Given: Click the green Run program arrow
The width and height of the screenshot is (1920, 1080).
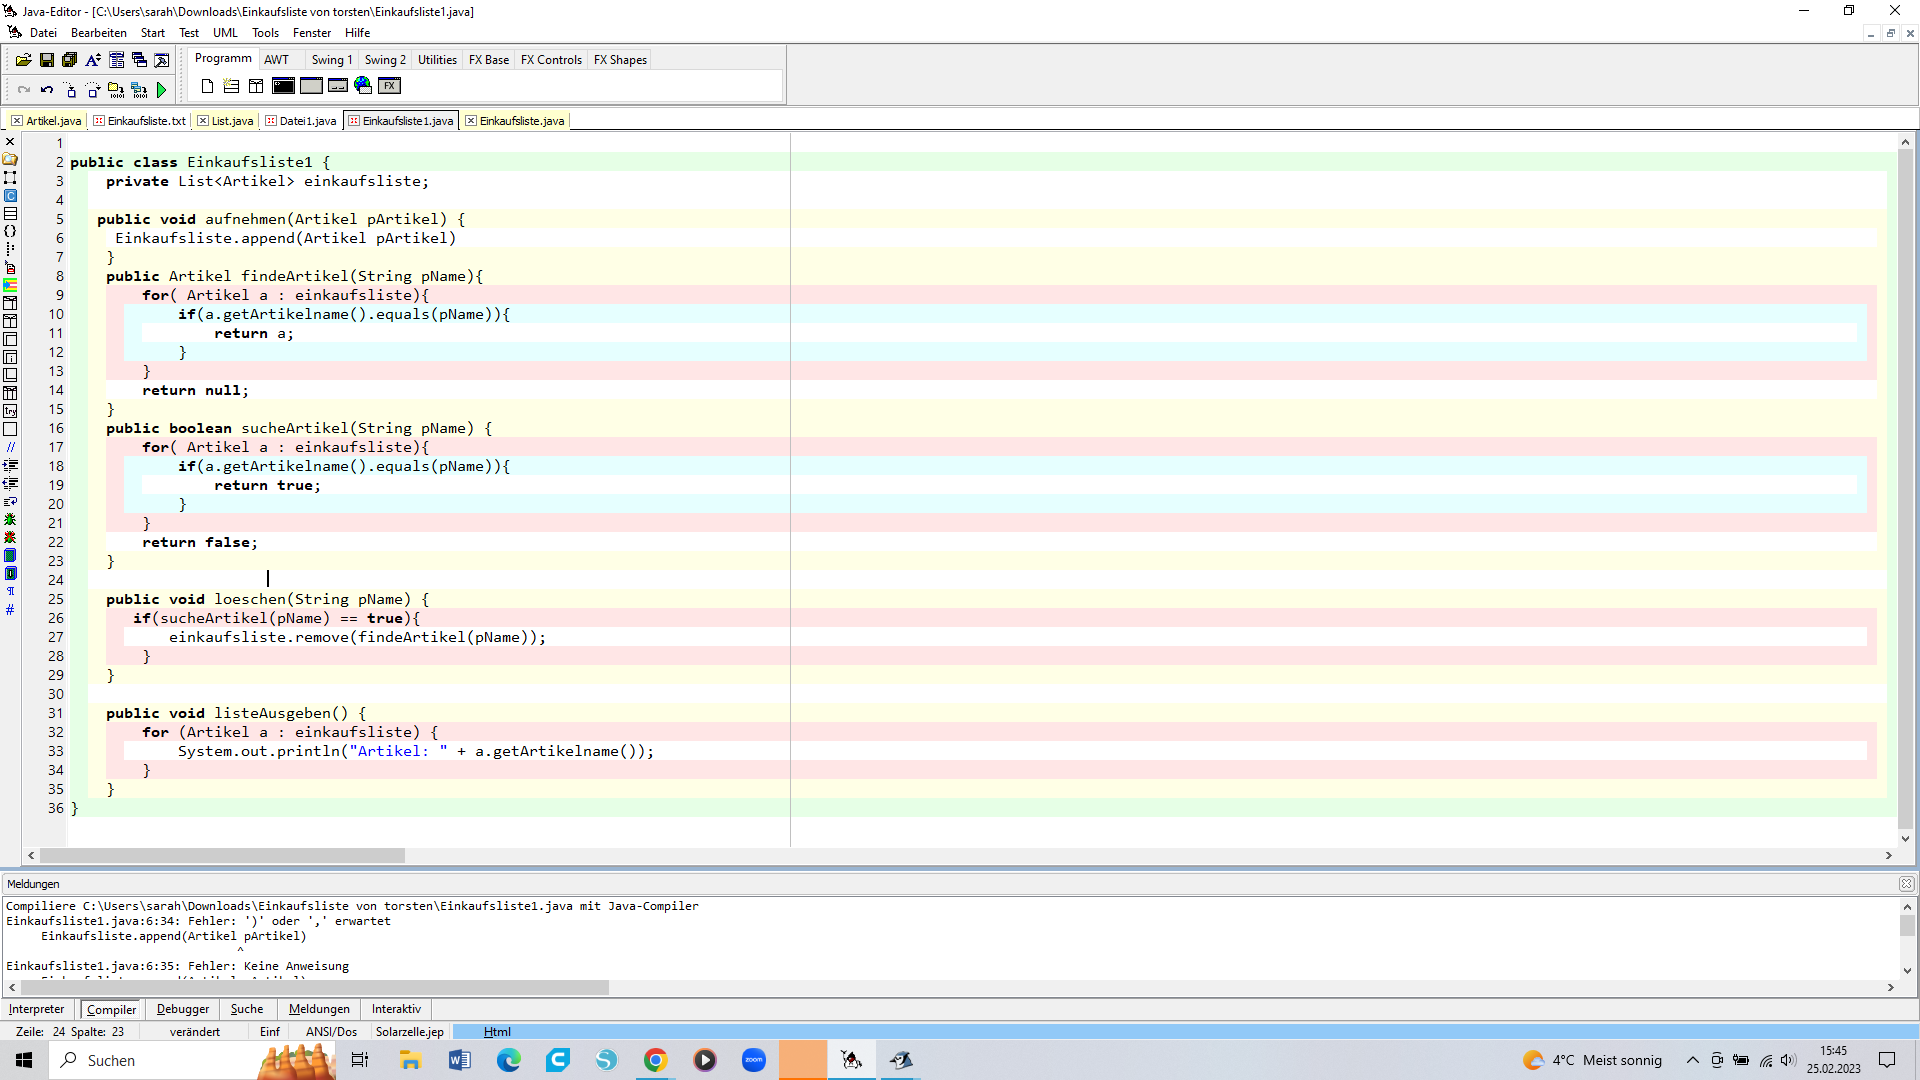Looking at the screenshot, I should 162,90.
